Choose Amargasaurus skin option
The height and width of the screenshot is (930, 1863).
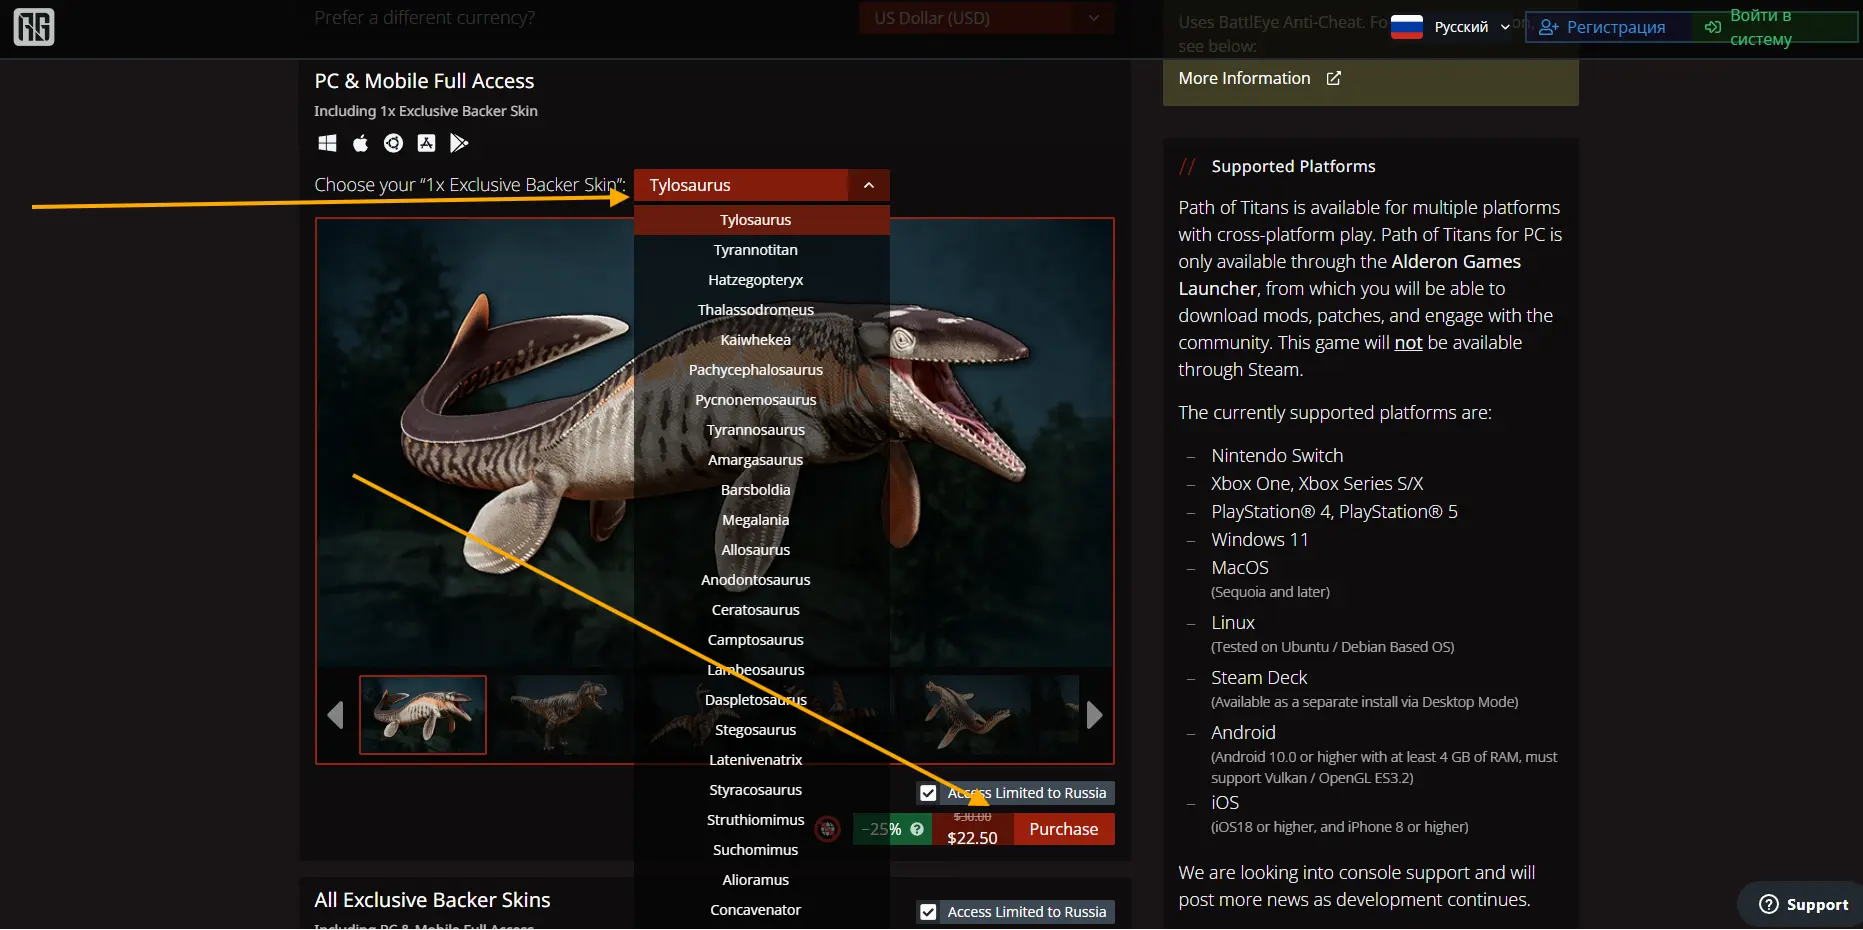tap(762, 460)
